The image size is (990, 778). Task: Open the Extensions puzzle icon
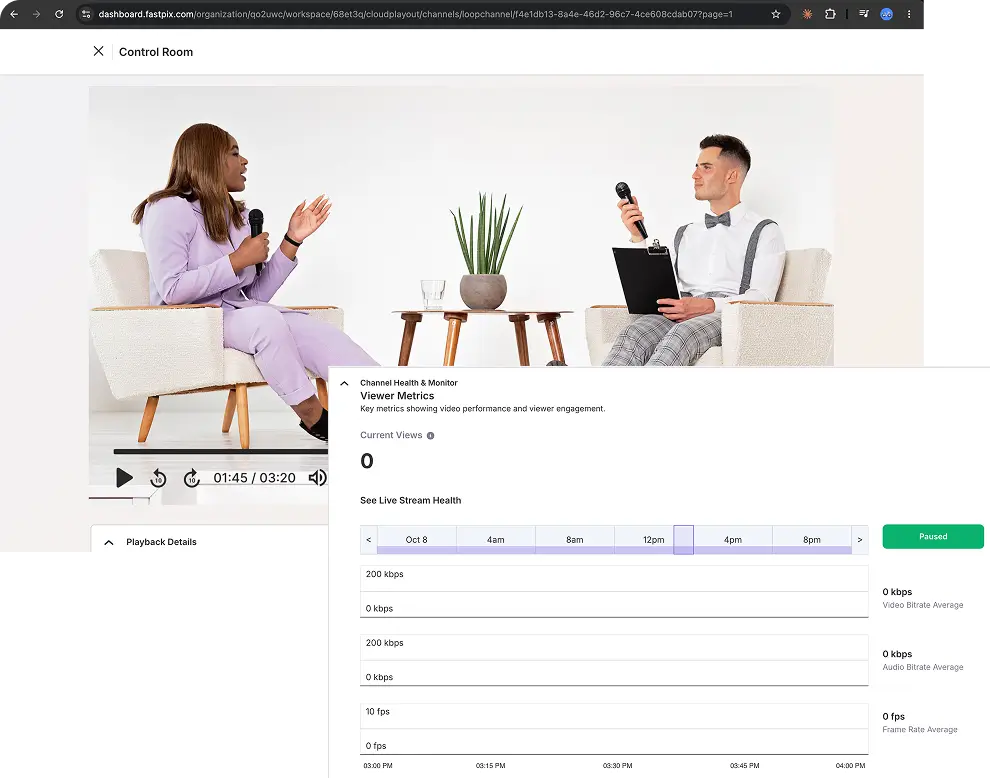pyautogui.click(x=830, y=14)
